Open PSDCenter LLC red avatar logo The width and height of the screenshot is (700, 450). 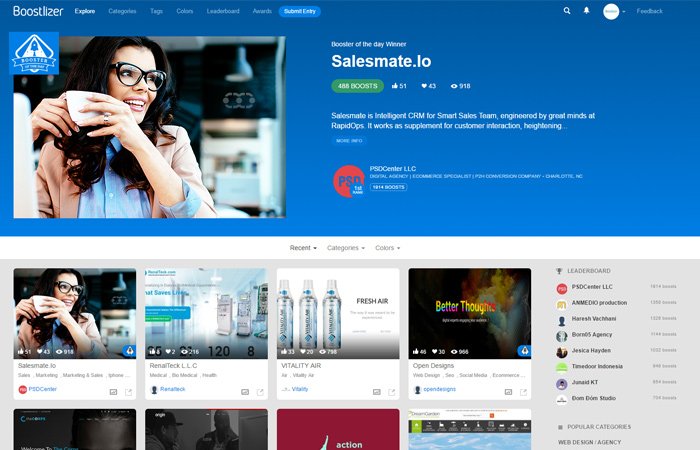point(349,181)
